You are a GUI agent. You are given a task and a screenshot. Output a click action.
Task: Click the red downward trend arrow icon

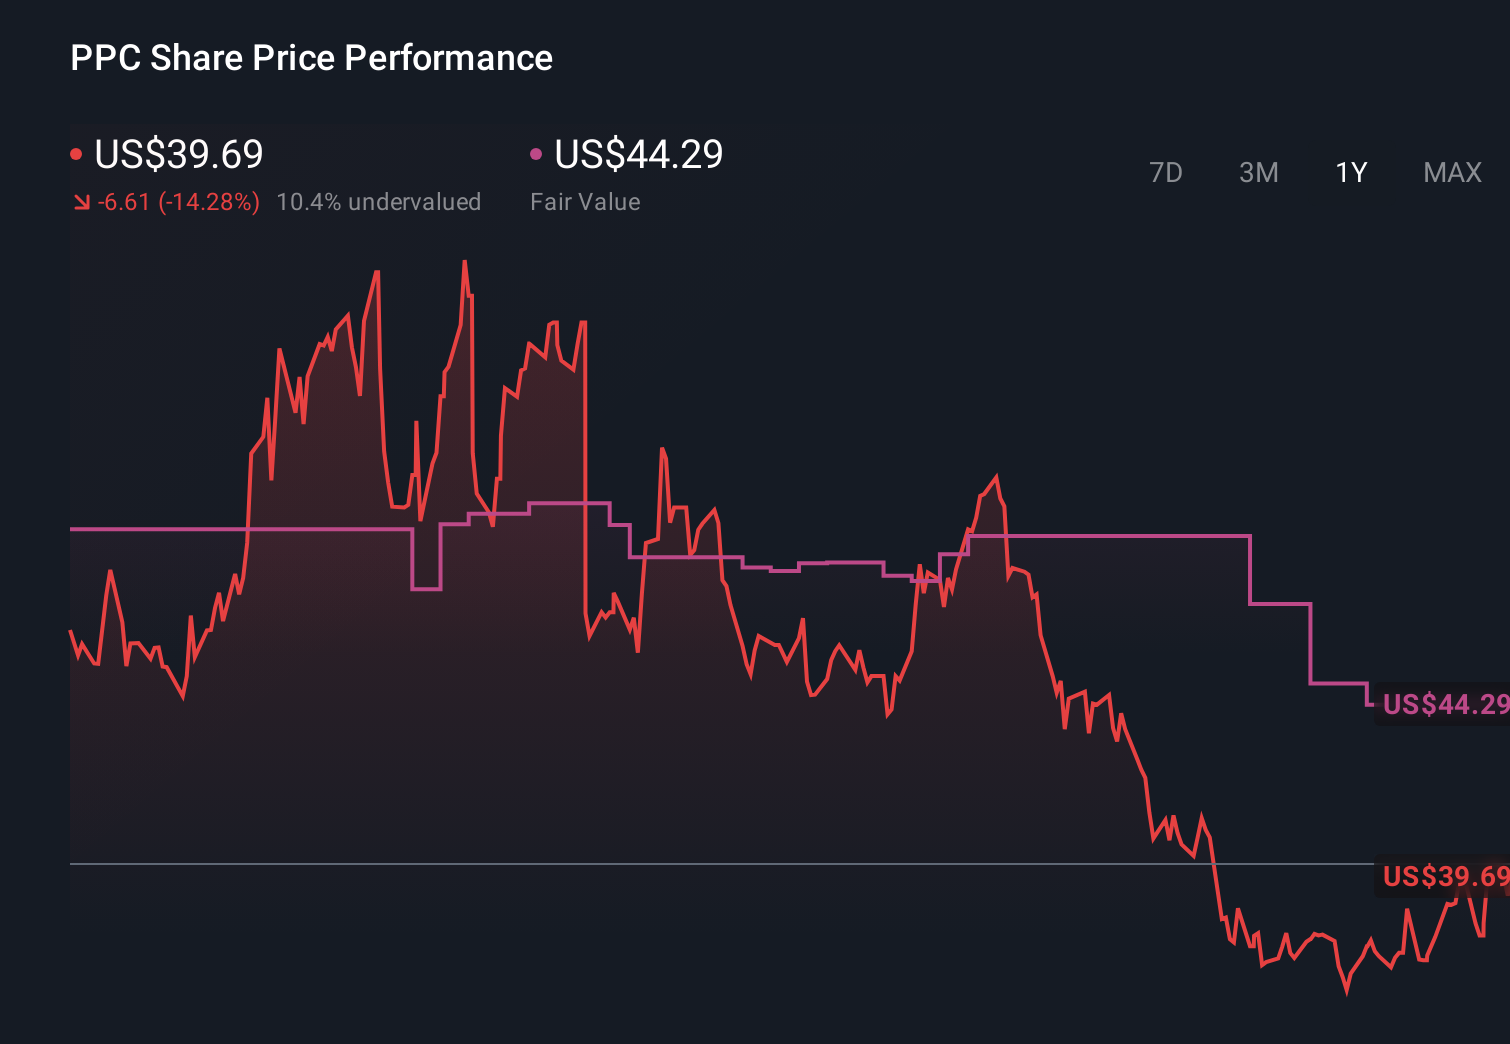click(x=81, y=201)
